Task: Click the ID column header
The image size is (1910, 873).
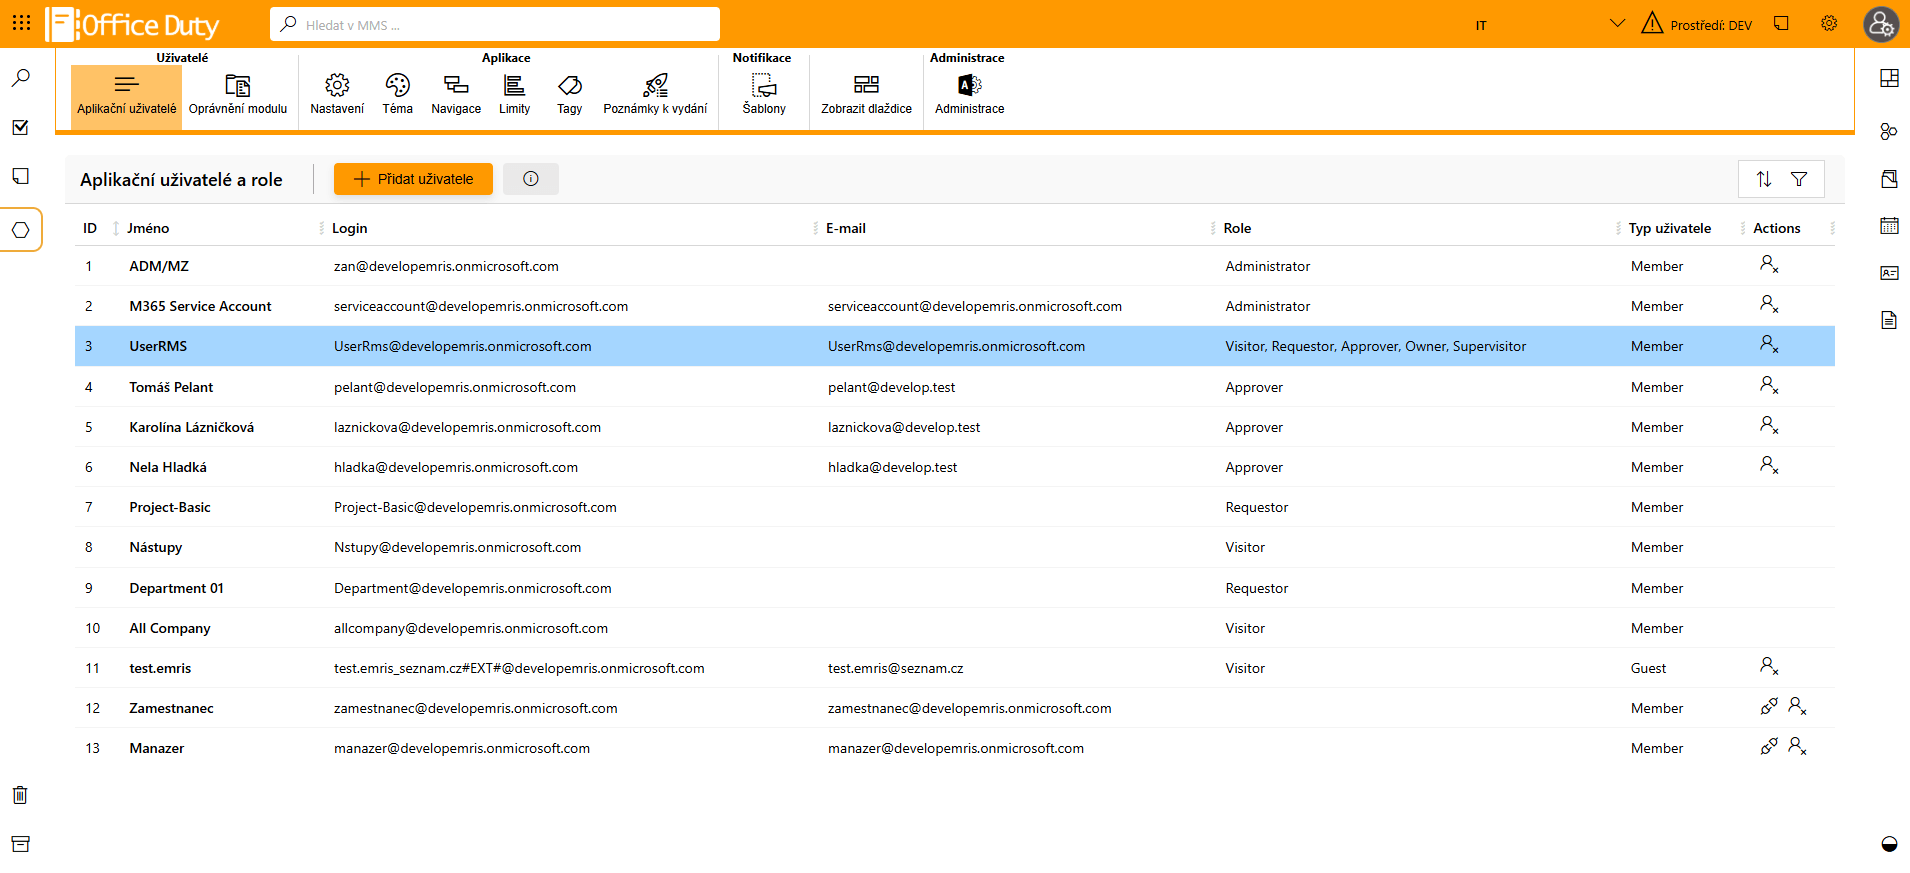Action: point(90,228)
